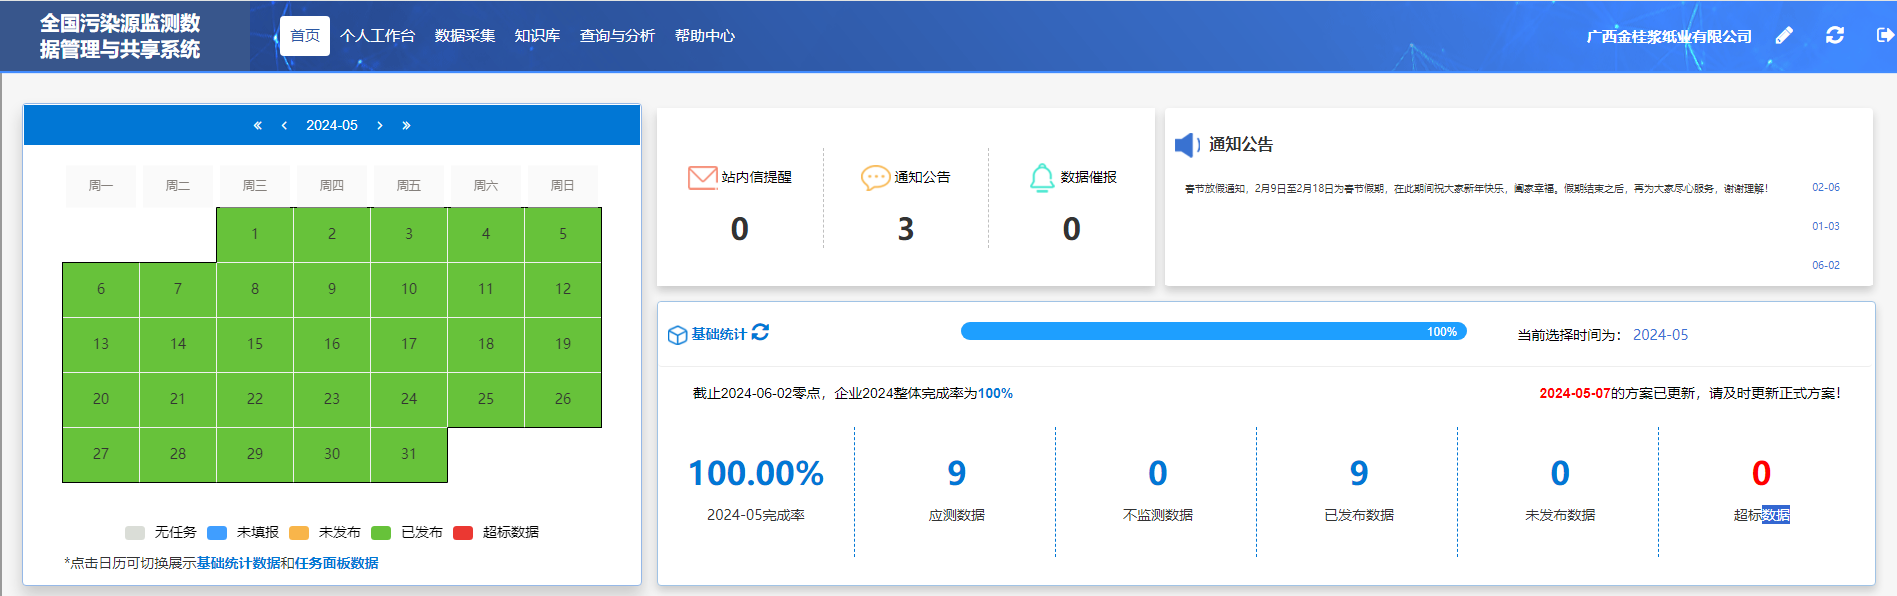Refresh 基础统计 using the reload icon
This screenshot has height=596, width=1897.
click(760, 332)
